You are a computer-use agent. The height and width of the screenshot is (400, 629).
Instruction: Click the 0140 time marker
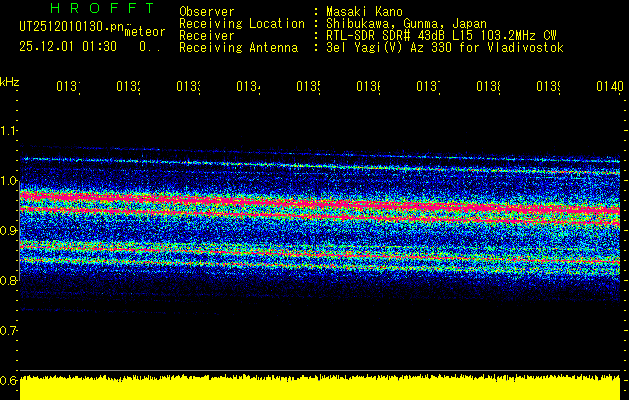coord(609,88)
